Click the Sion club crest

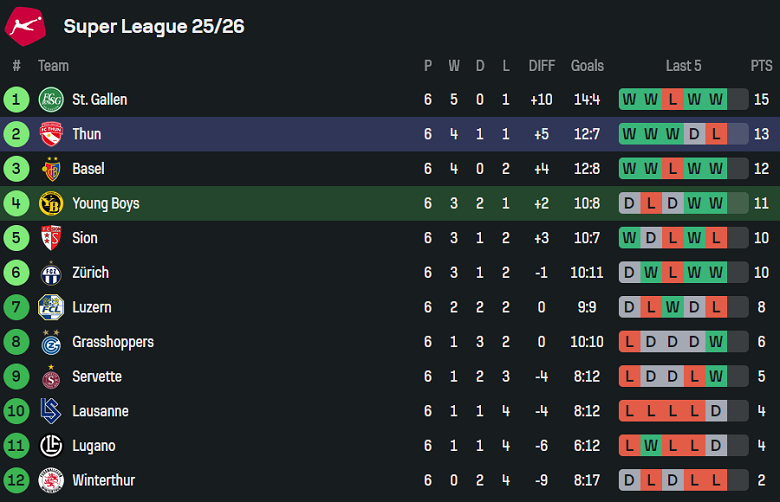coord(51,238)
